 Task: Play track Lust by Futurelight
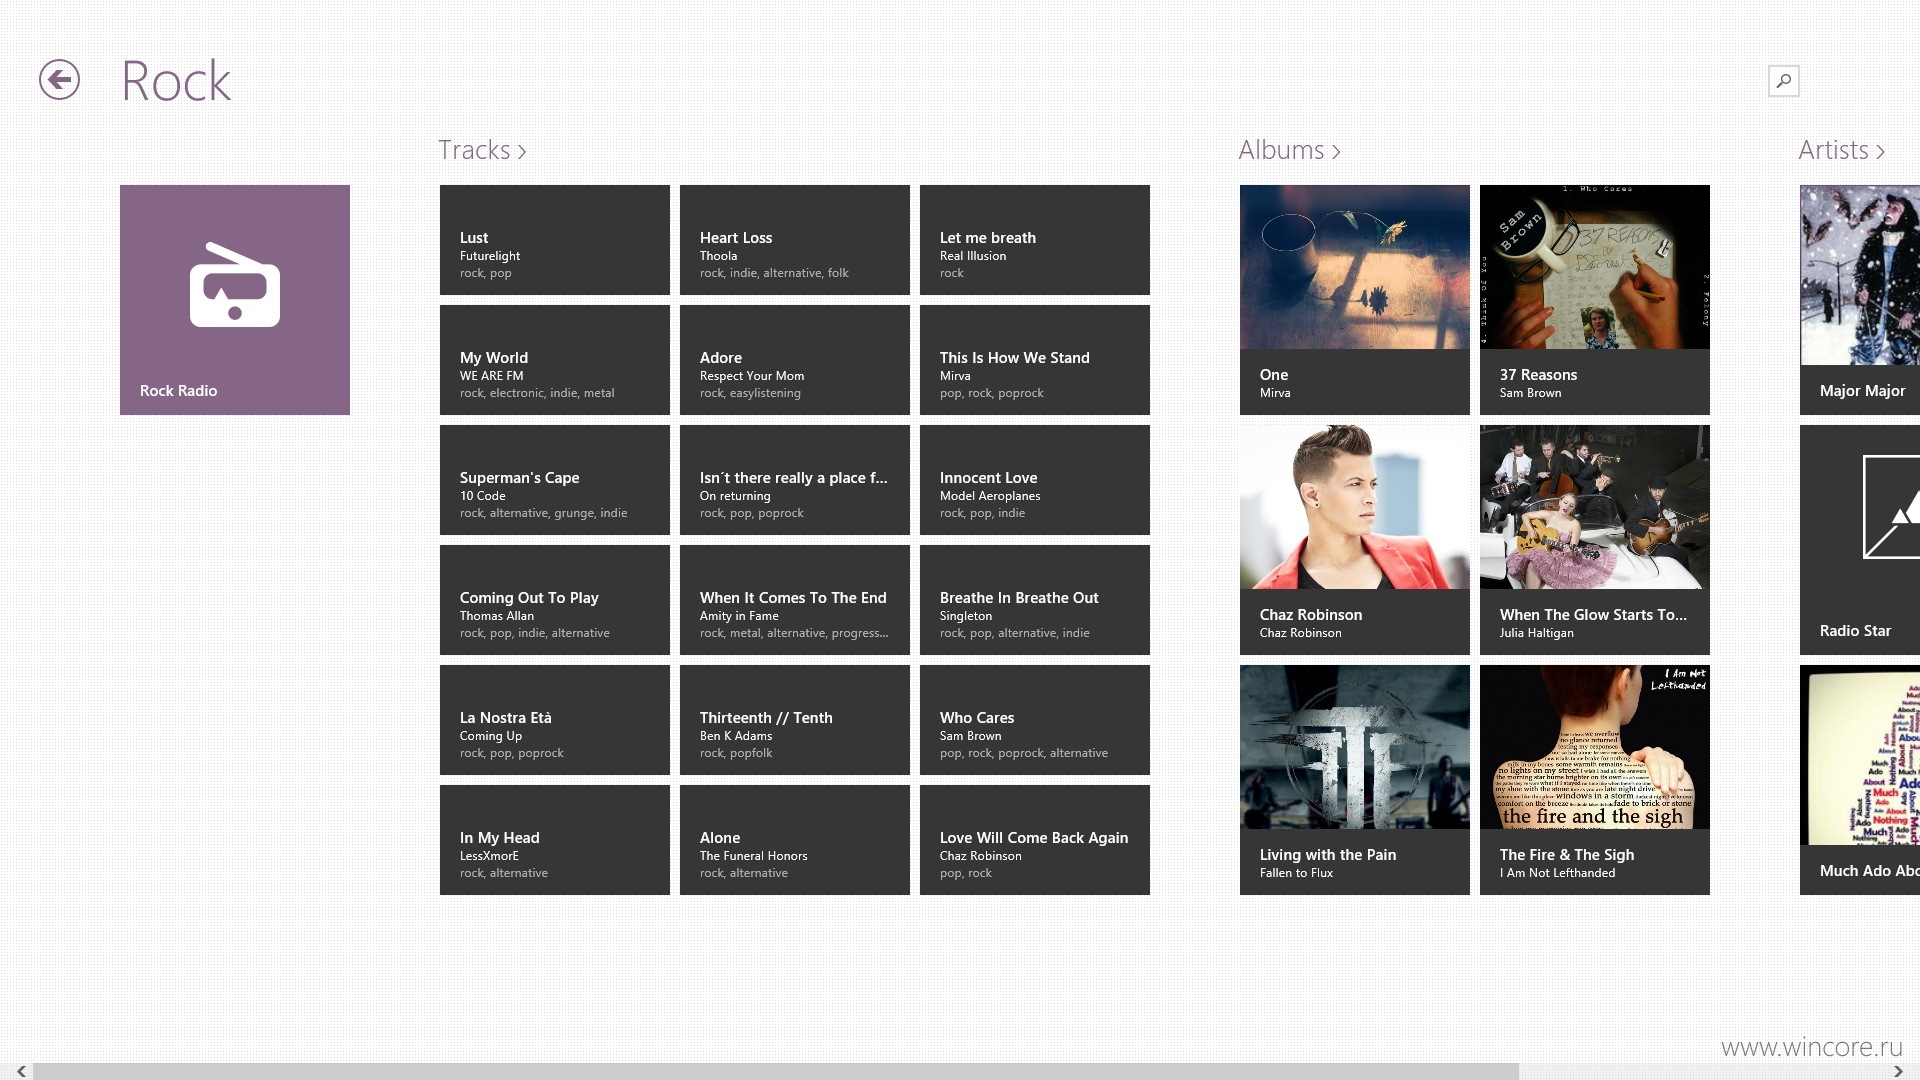(x=555, y=240)
